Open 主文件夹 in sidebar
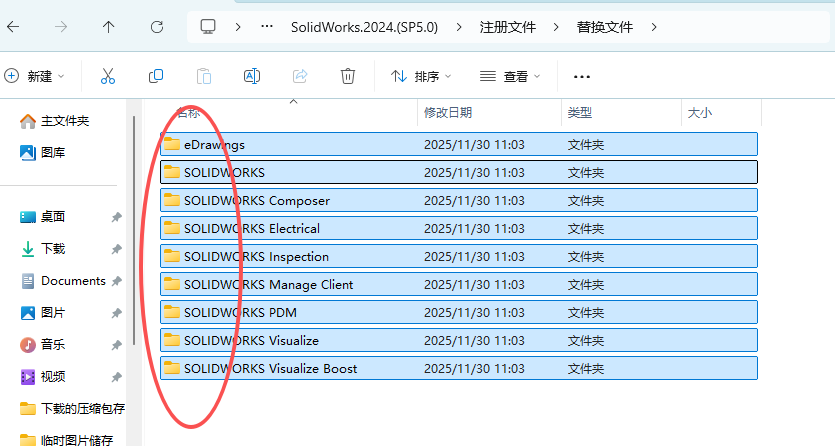The image size is (835, 446). coord(54,121)
